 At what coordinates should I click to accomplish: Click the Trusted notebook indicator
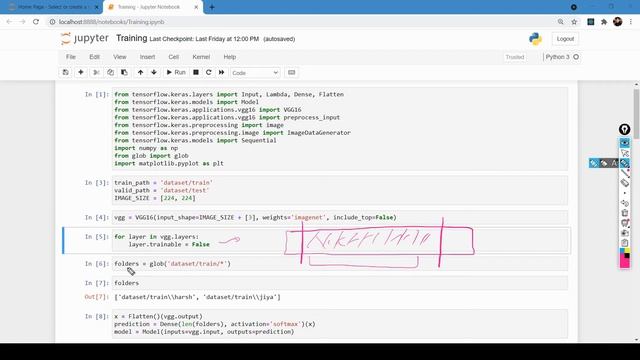coord(515,57)
